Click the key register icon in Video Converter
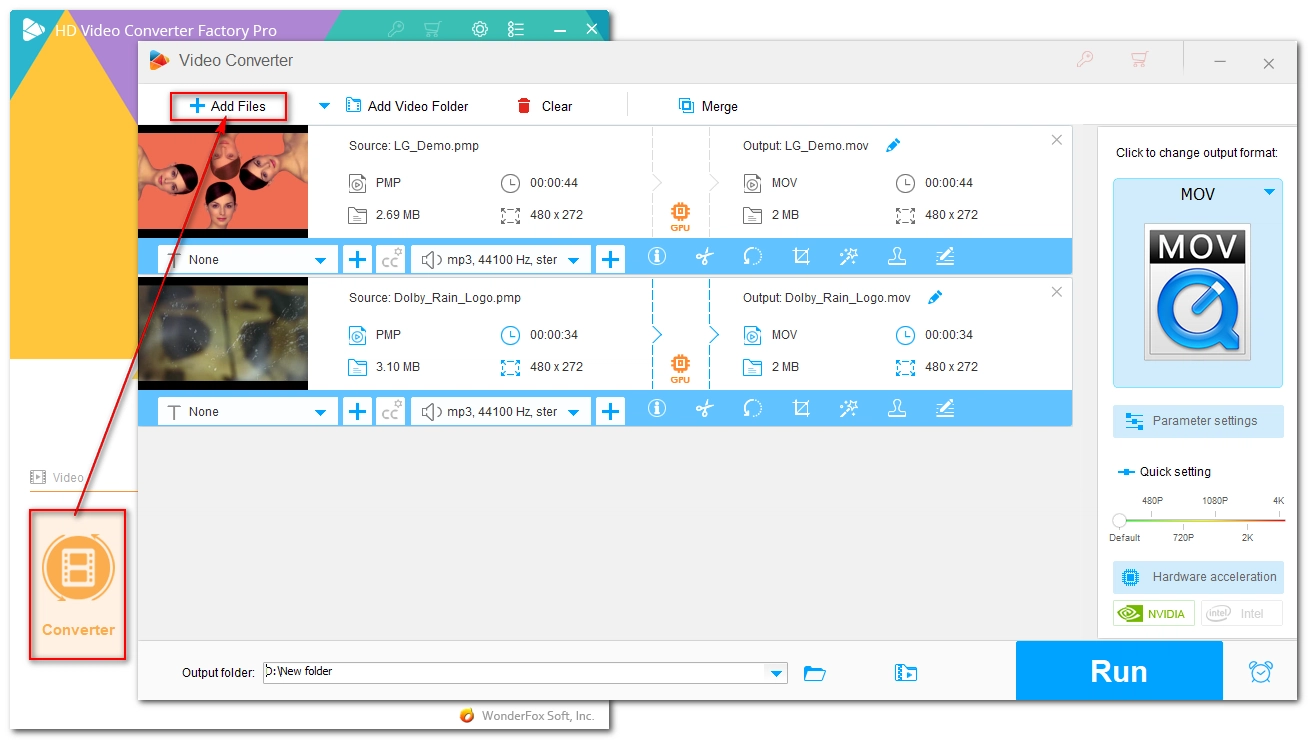 click(x=1085, y=60)
